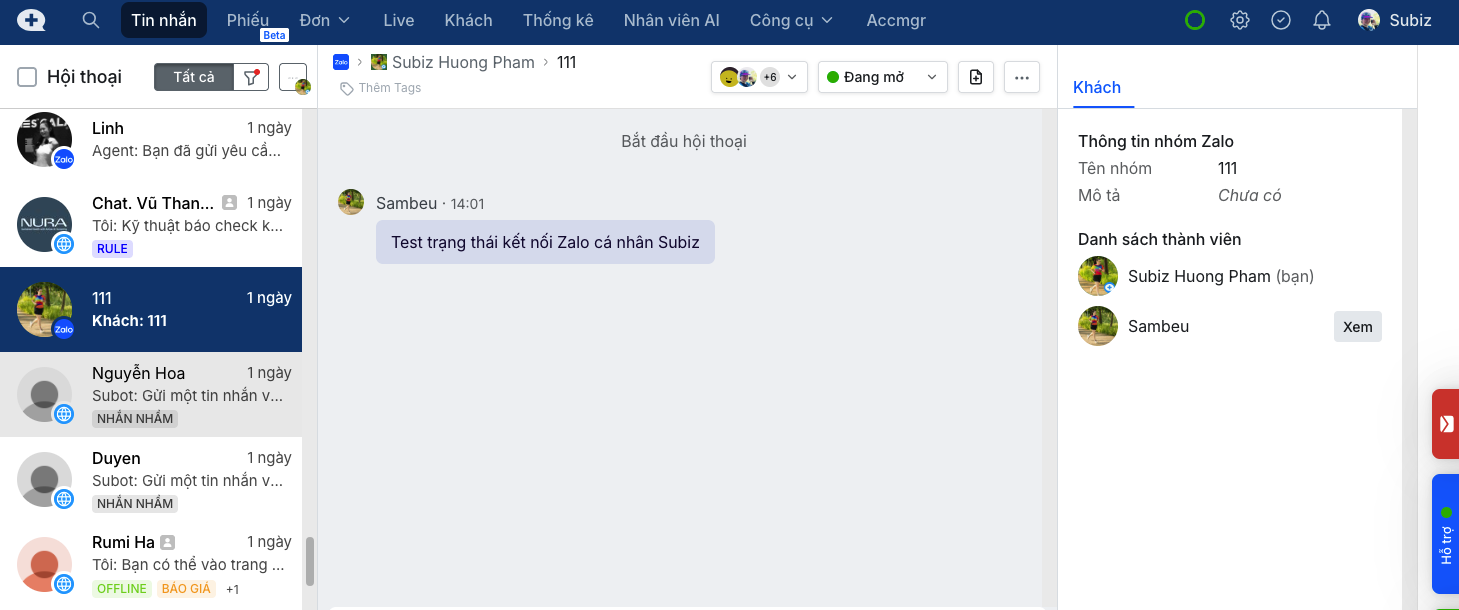Click the Xem button next to Sambeu
This screenshot has width=1459, height=610.
pos(1357,327)
